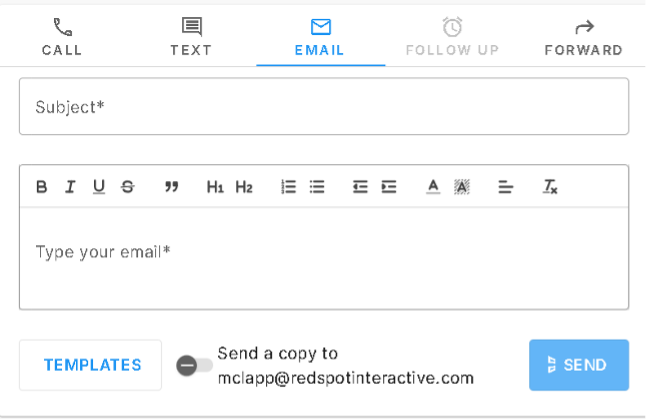The image size is (646, 420).
Task: Insert a blockquote
Action: click(172, 187)
